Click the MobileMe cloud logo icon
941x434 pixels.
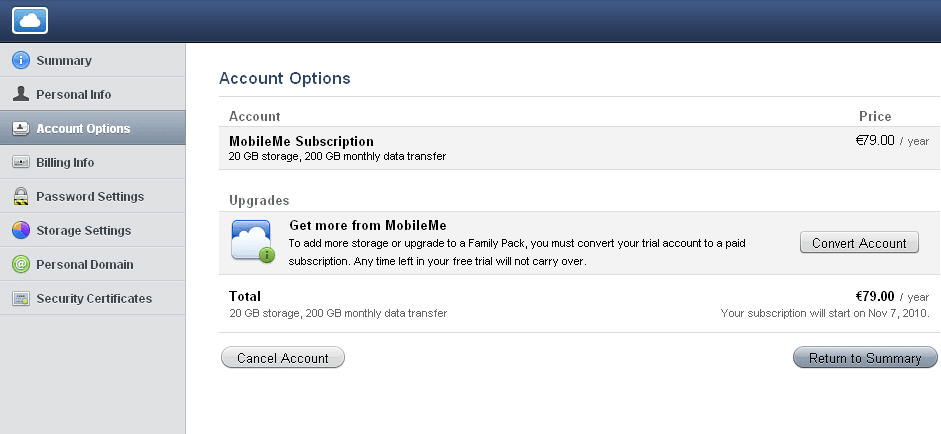[x=29, y=20]
